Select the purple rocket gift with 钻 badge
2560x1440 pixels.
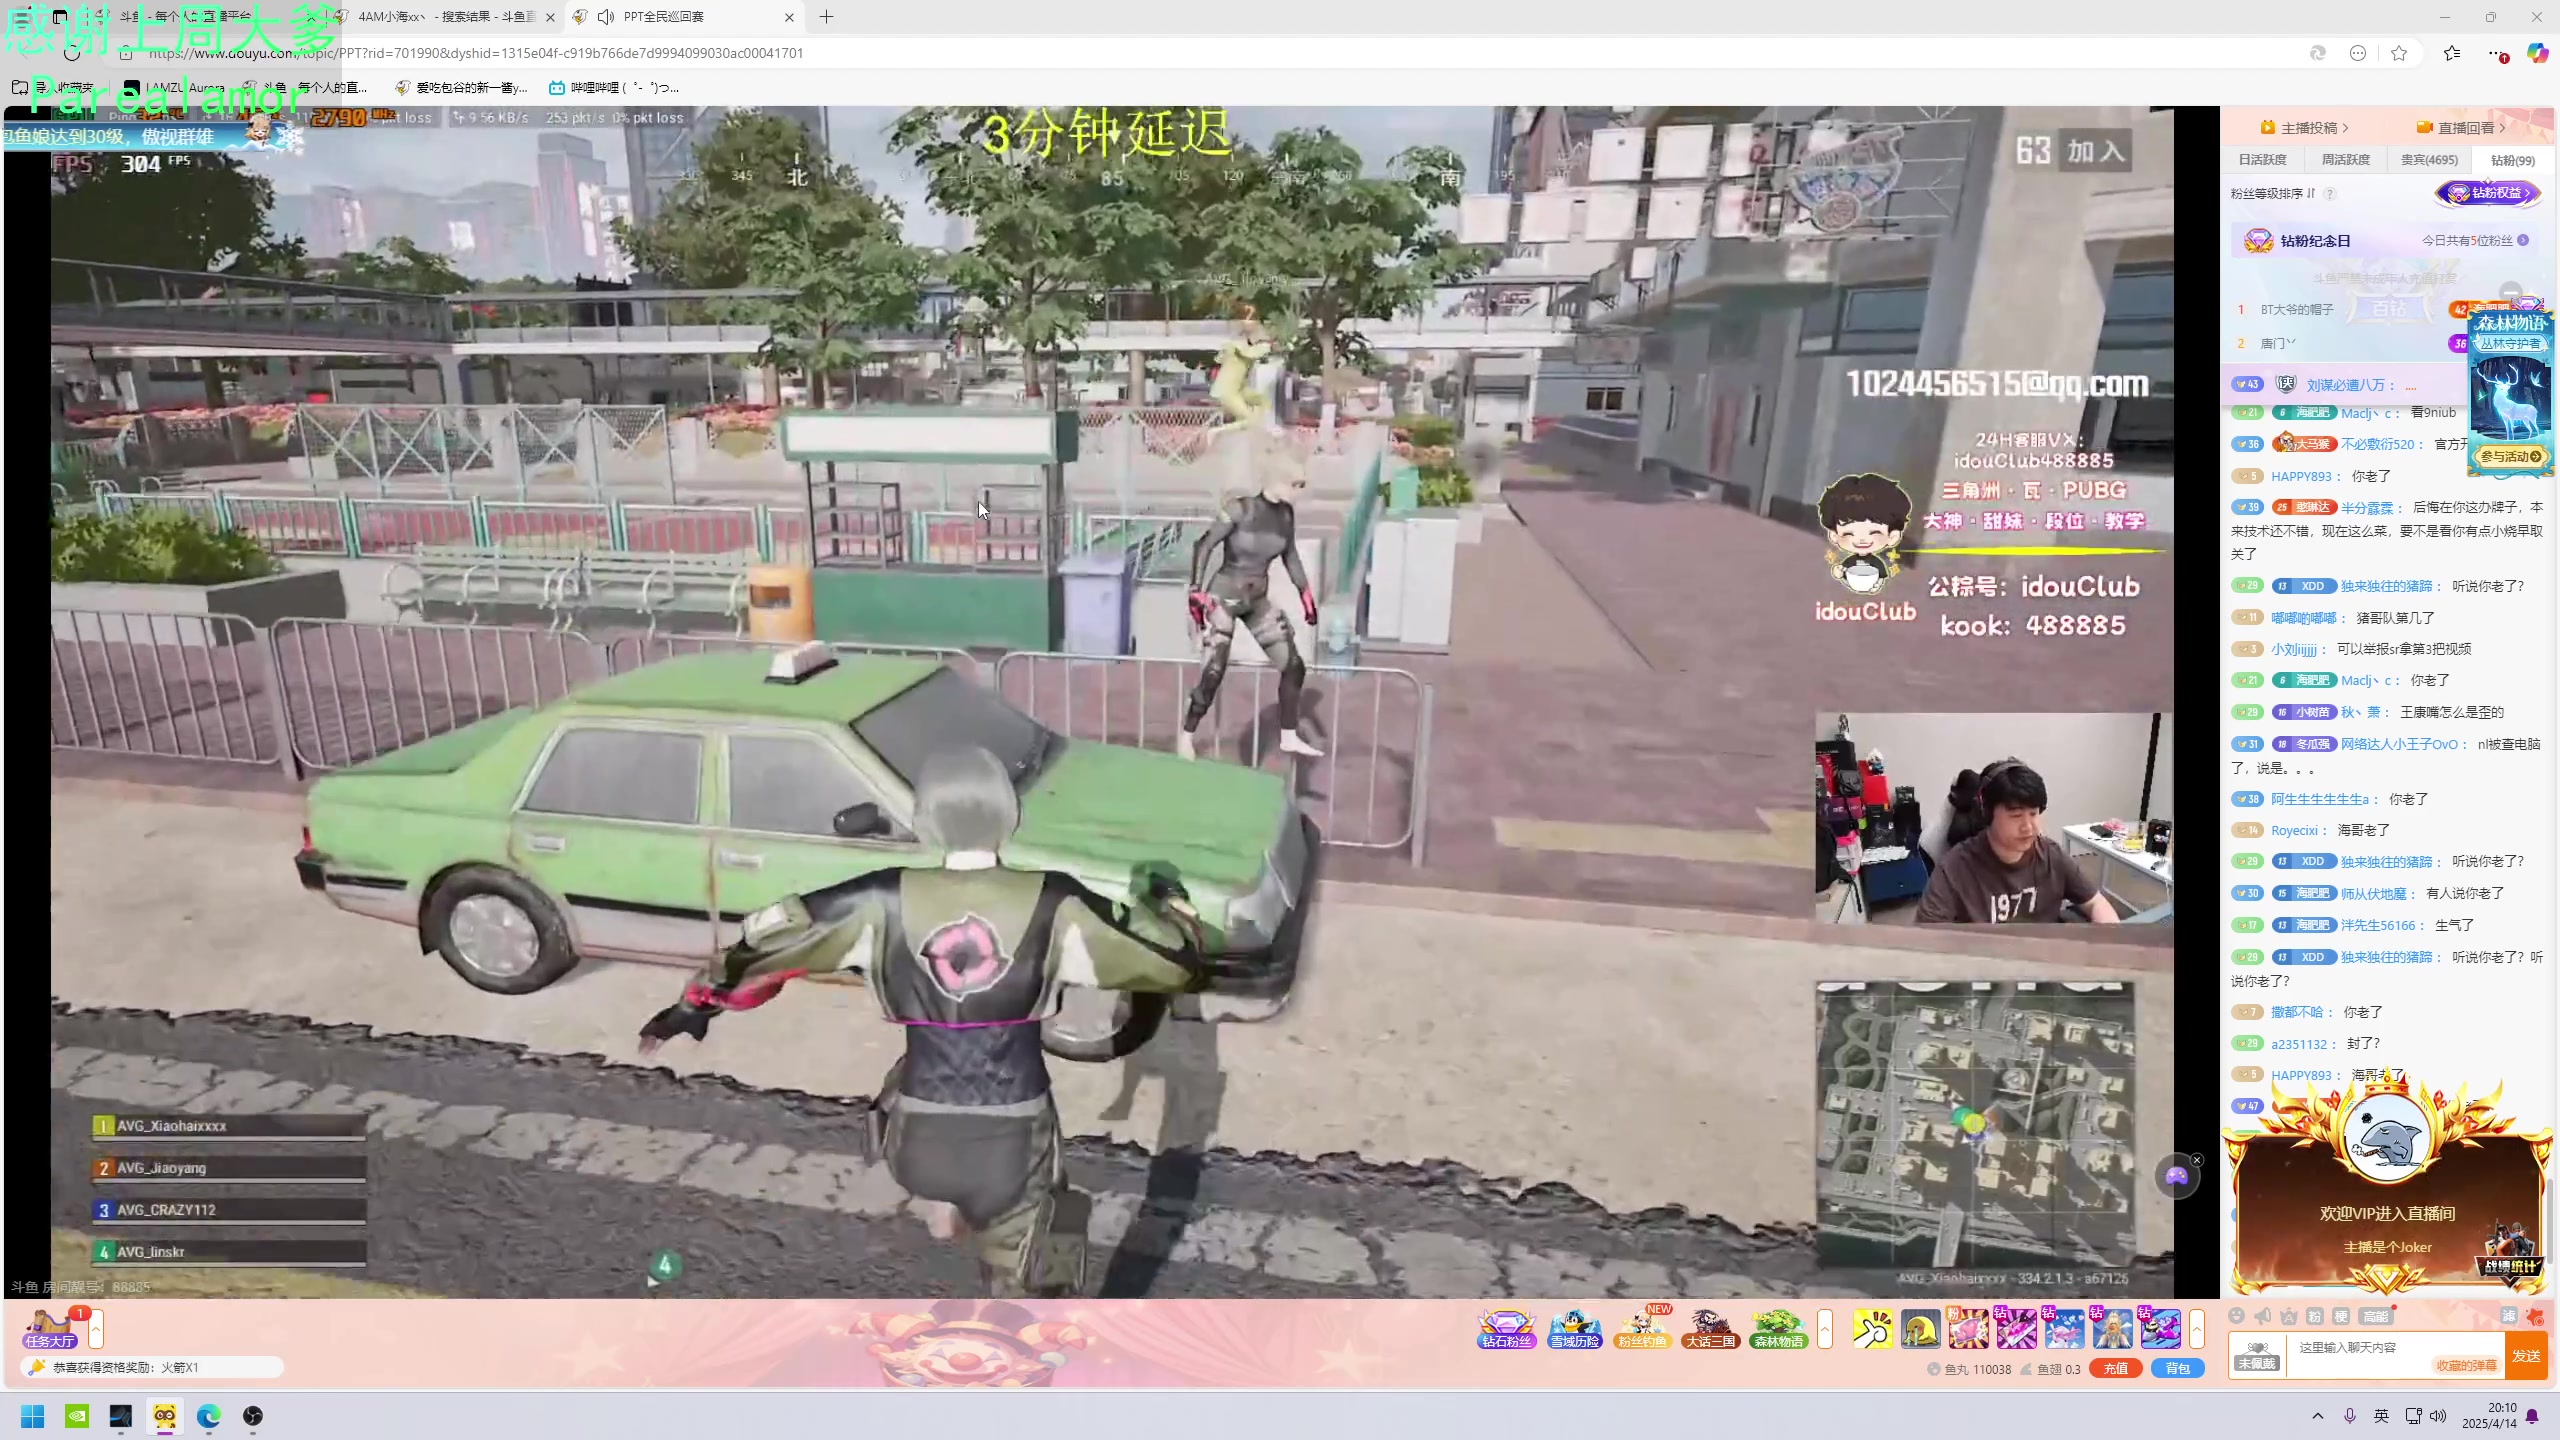click(2159, 1329)
